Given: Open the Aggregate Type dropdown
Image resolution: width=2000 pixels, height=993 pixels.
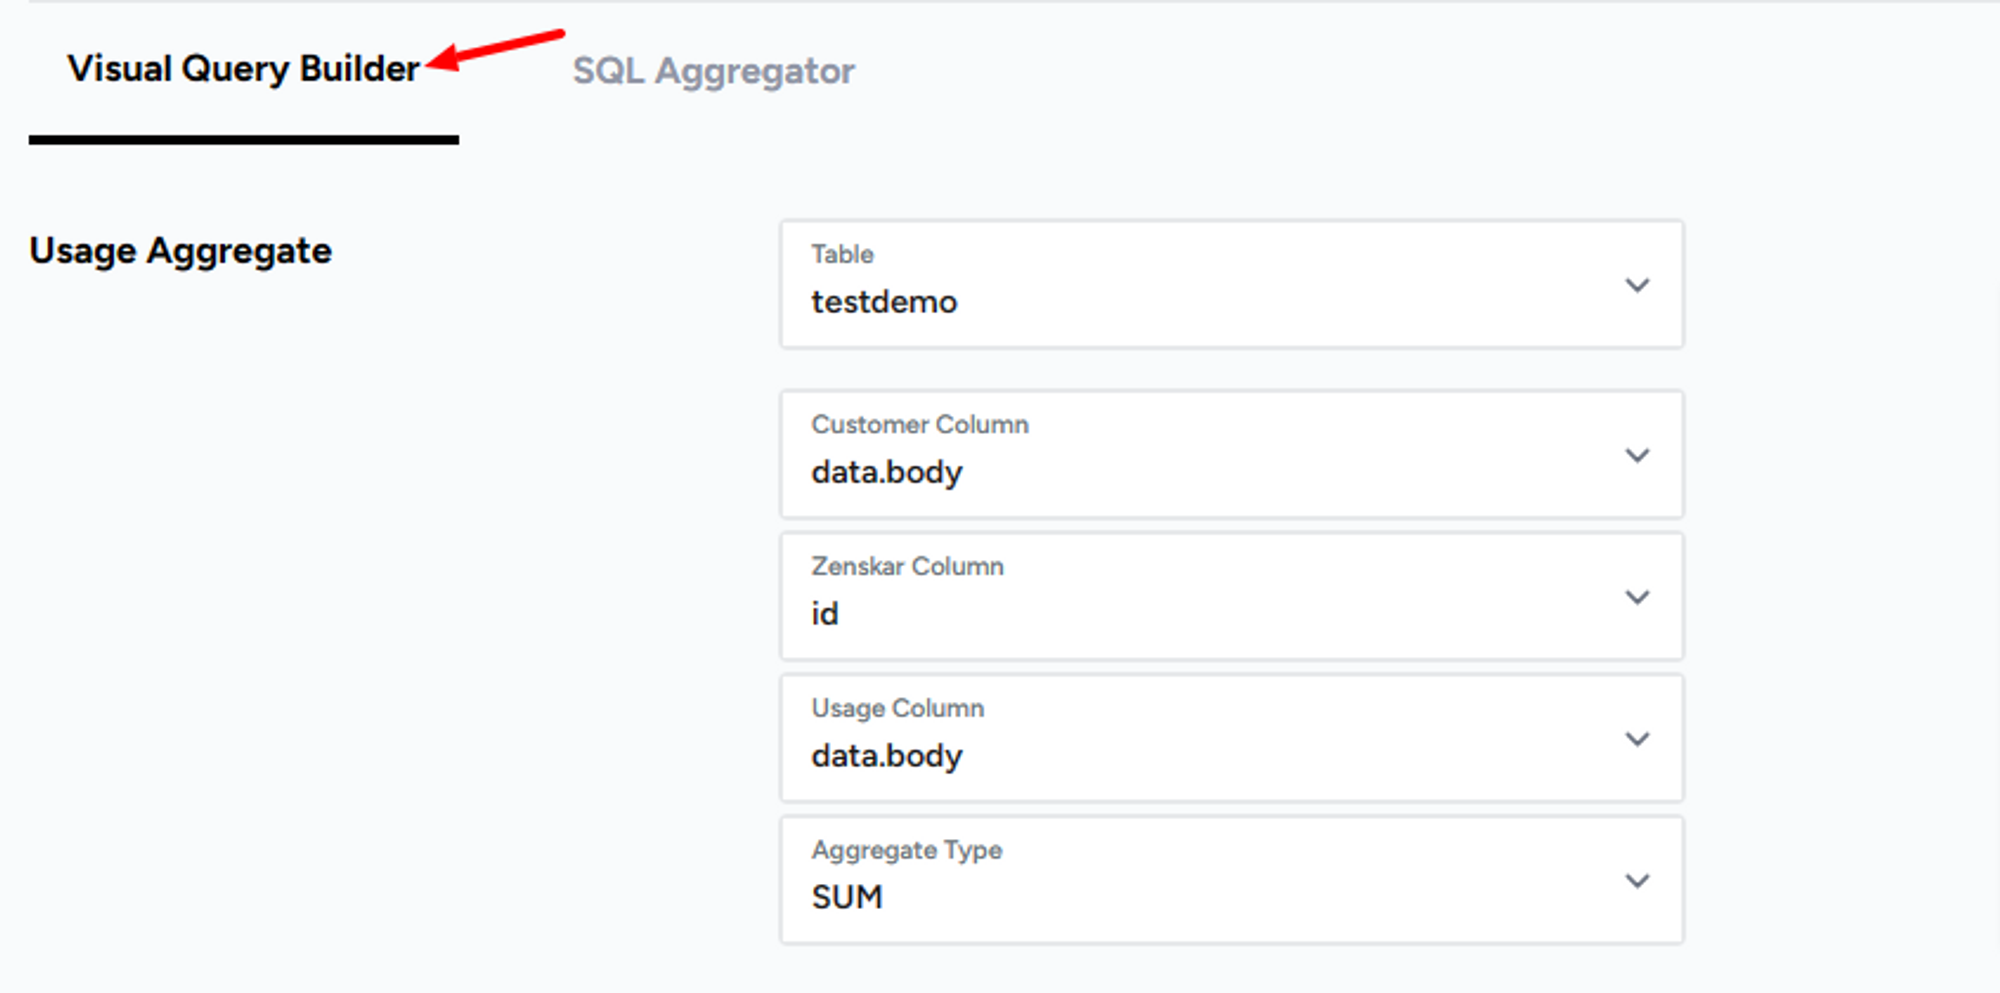Looking at the screenshot, I should coord(1232,881).
